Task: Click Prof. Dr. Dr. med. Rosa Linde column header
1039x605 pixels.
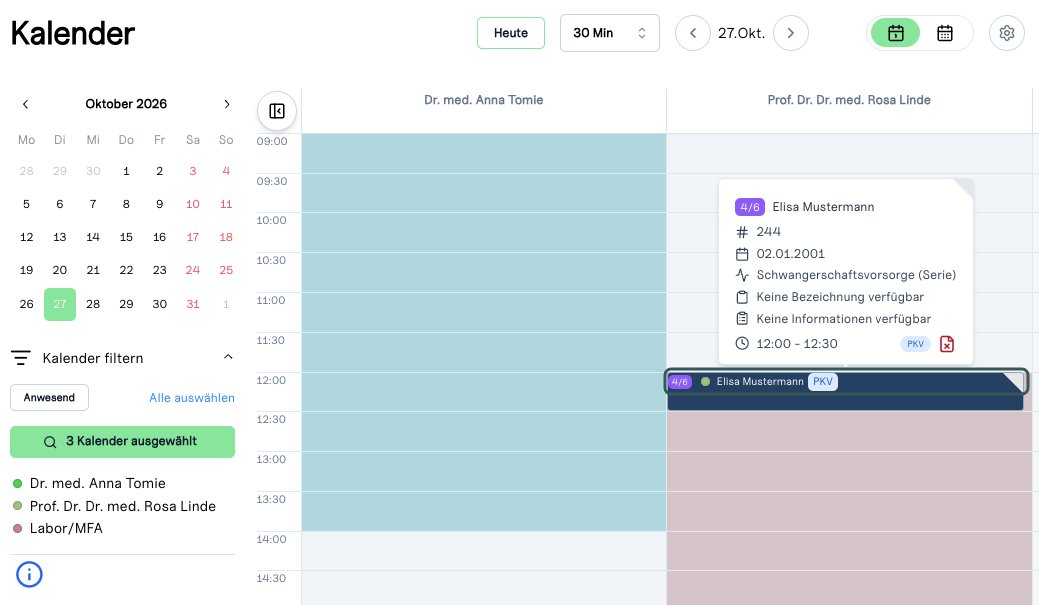Action: (849, 100)
